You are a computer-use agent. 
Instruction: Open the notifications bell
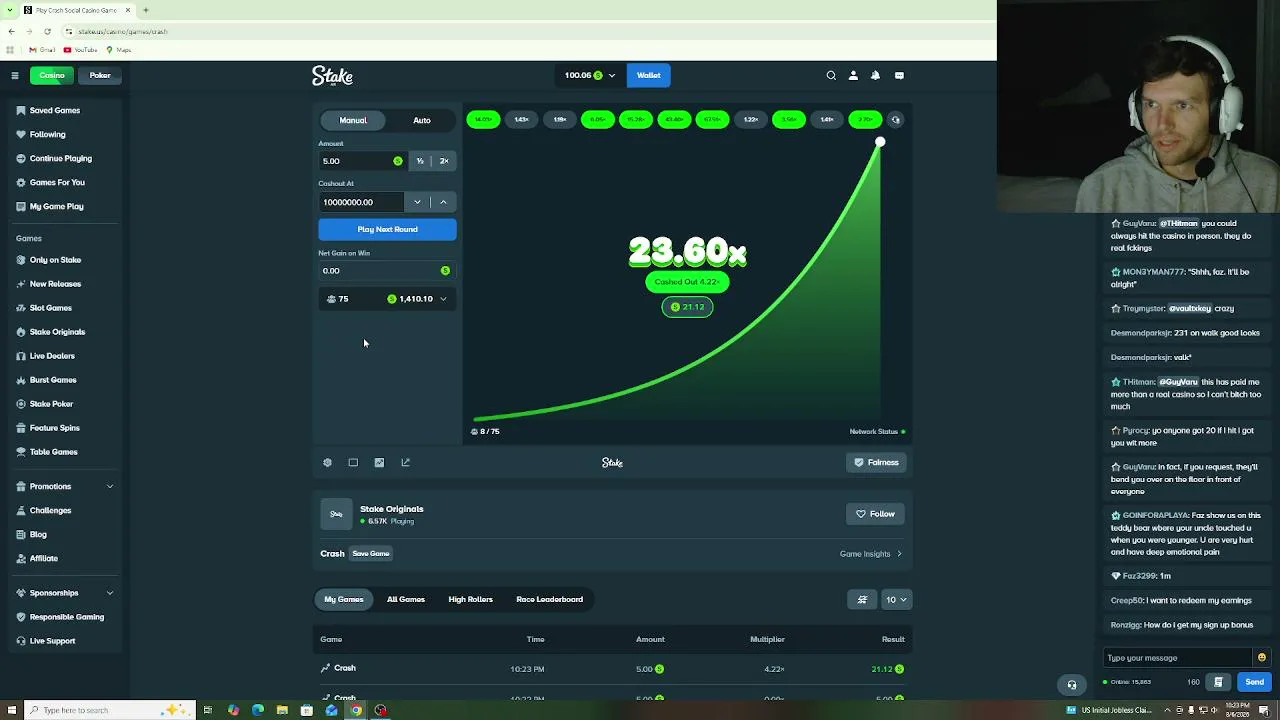click(875, 75)
